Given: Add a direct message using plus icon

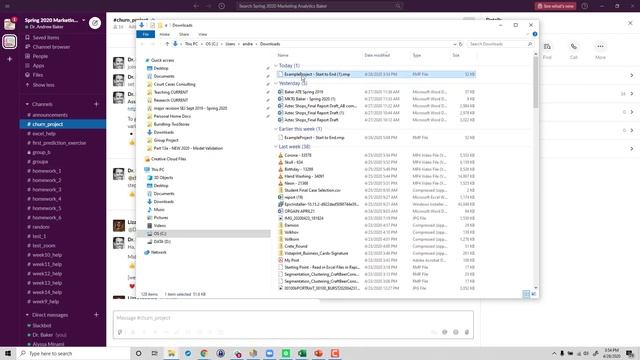Looking at the screenshot, I should click(x=96, y=315).
